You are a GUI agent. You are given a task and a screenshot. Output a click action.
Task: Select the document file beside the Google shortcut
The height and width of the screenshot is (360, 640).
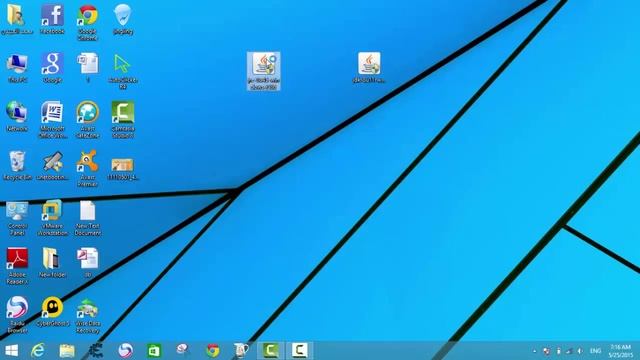[x=88, y=68]
